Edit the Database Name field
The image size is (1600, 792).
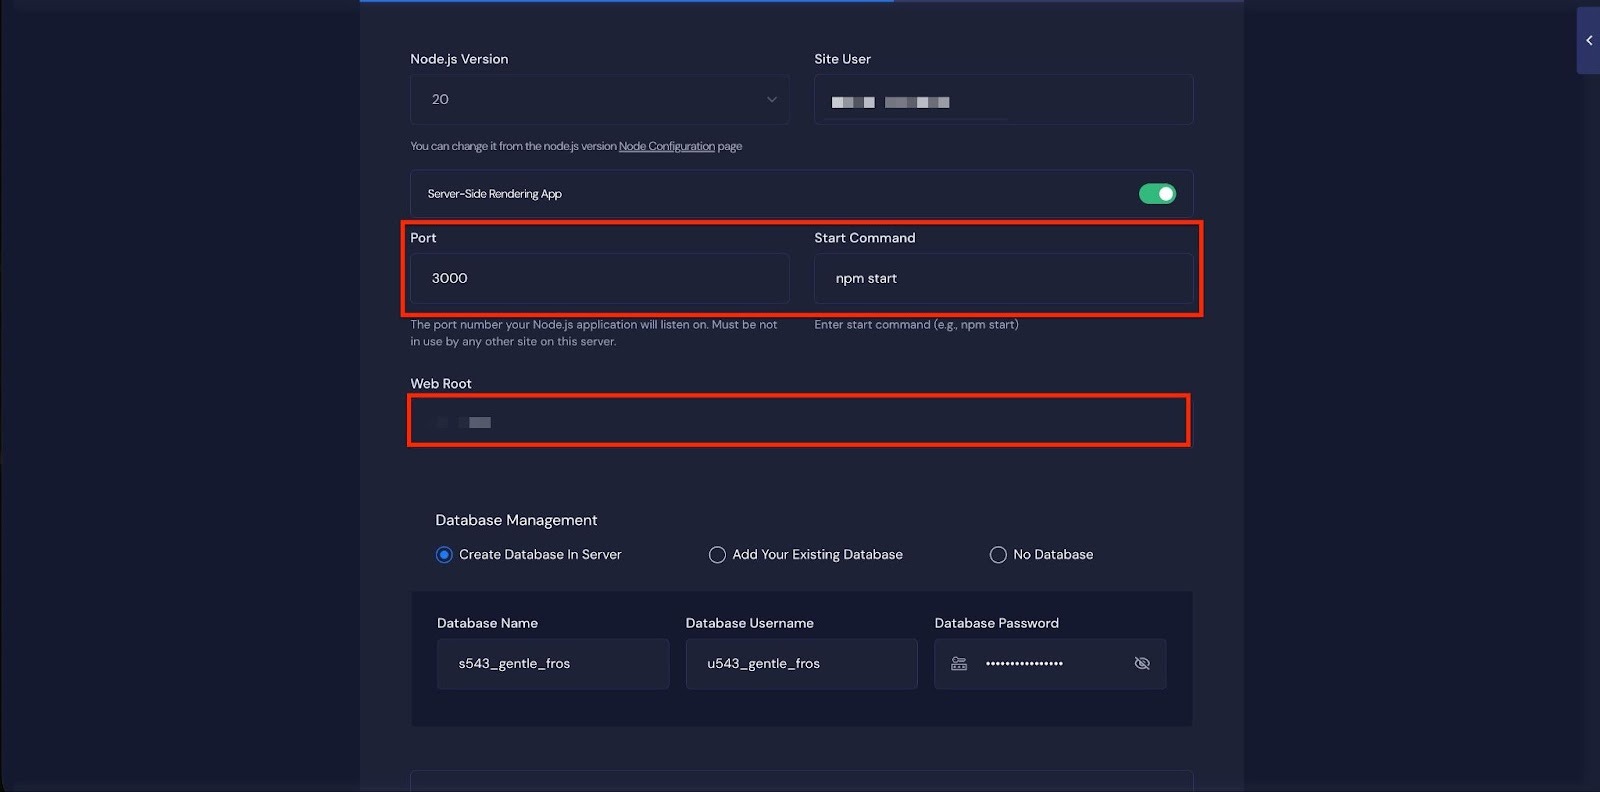[552, 664]
